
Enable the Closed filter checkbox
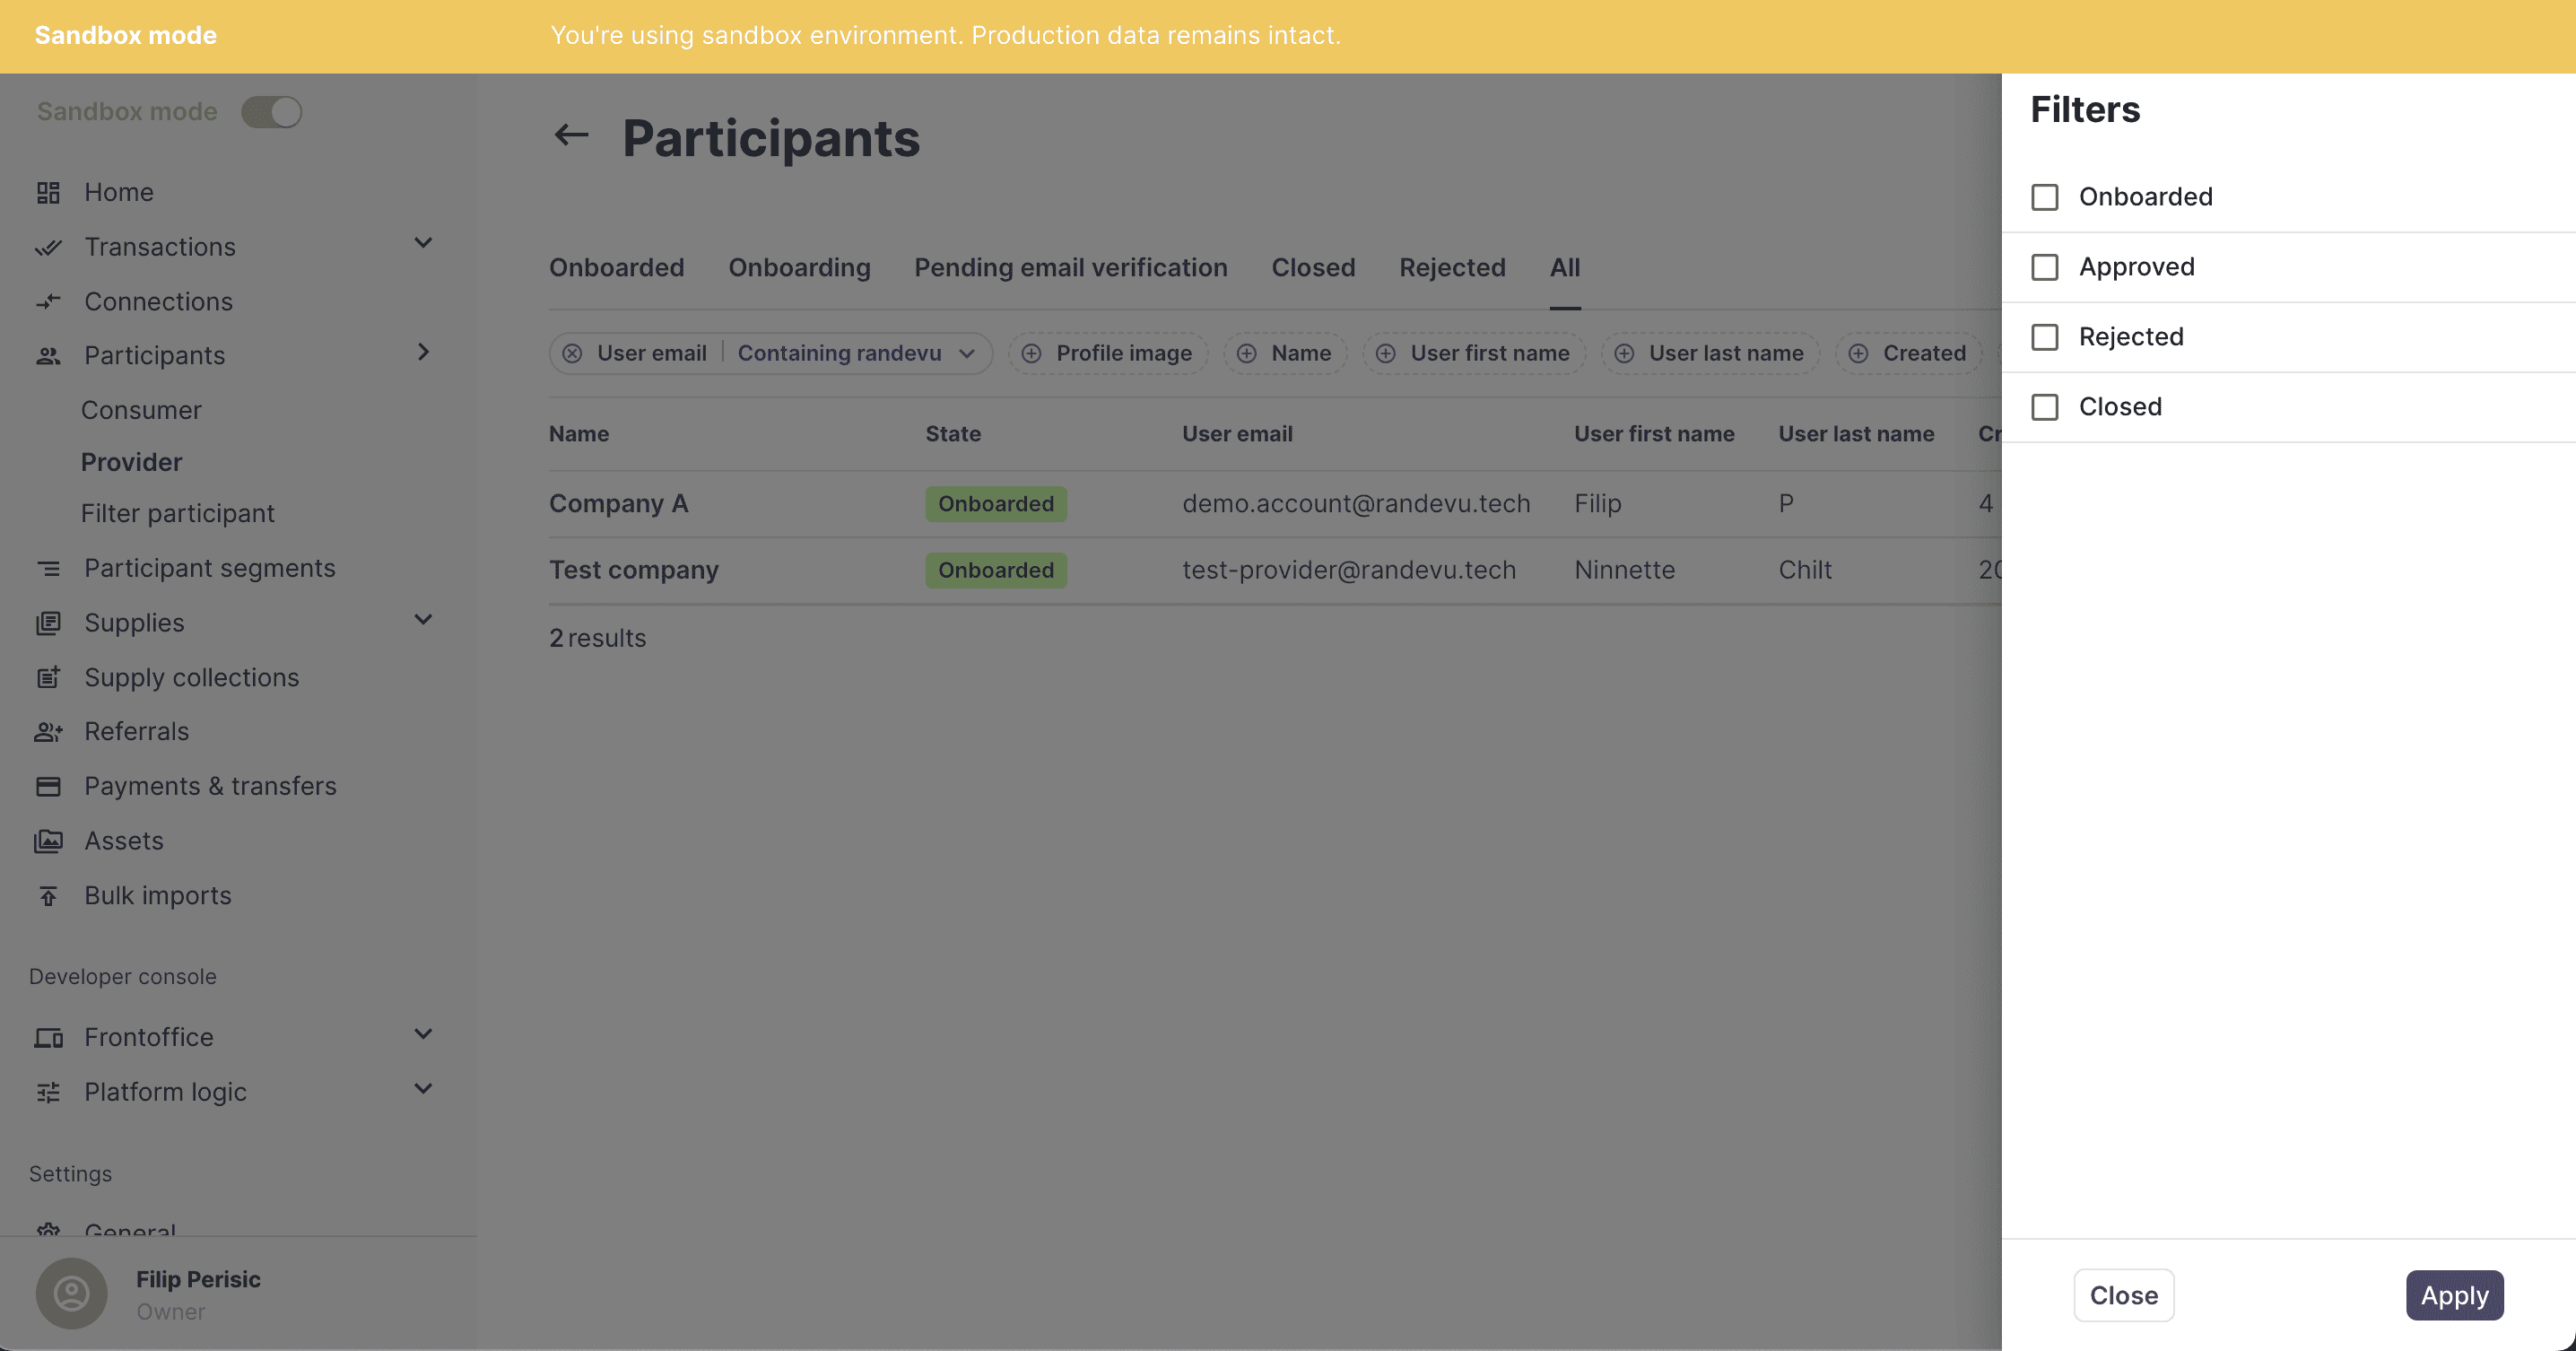pyautogui.click(x=2044, y=405)
